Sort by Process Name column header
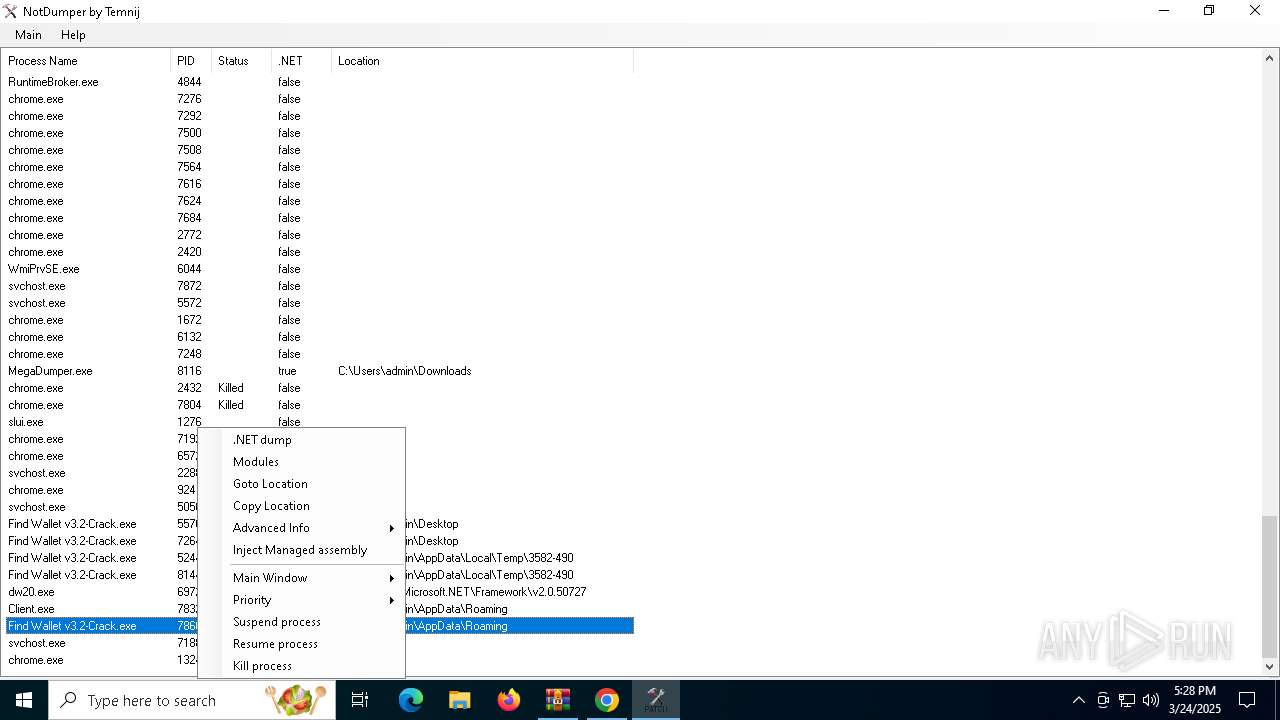1280x720 pixels. pyautogui.click(x=86, y=61)
